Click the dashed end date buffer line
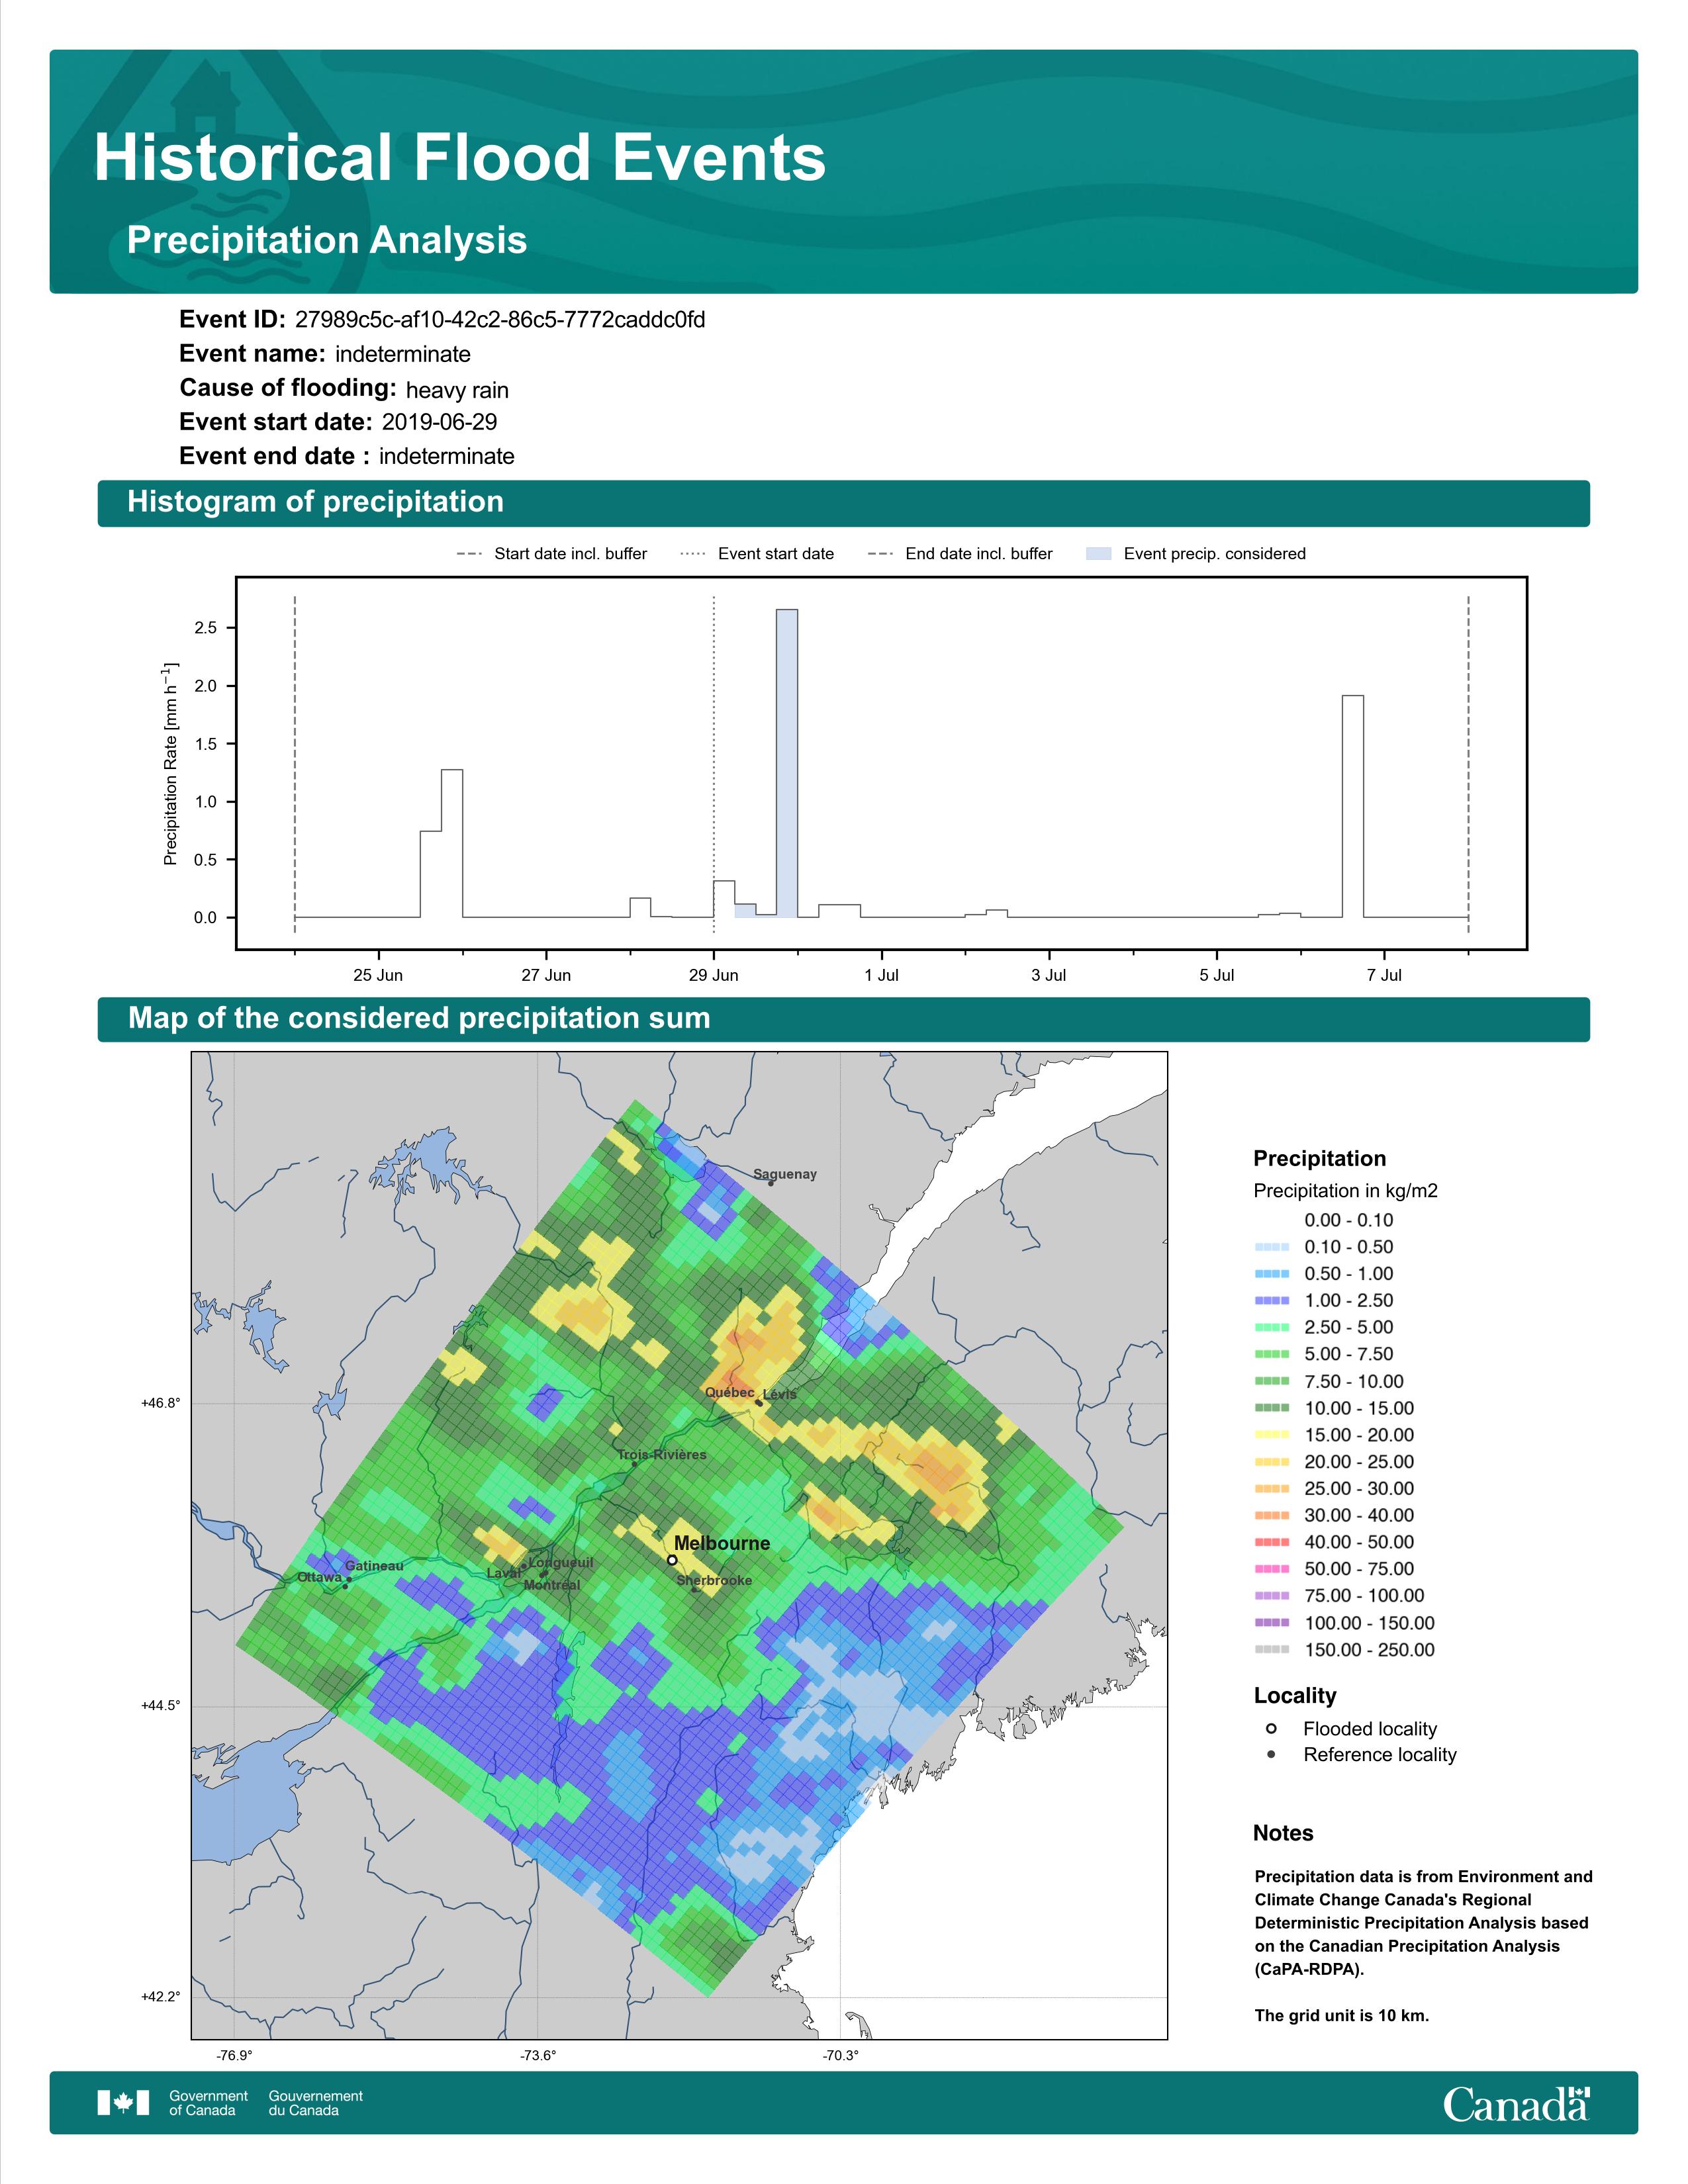 point(1468,764)
